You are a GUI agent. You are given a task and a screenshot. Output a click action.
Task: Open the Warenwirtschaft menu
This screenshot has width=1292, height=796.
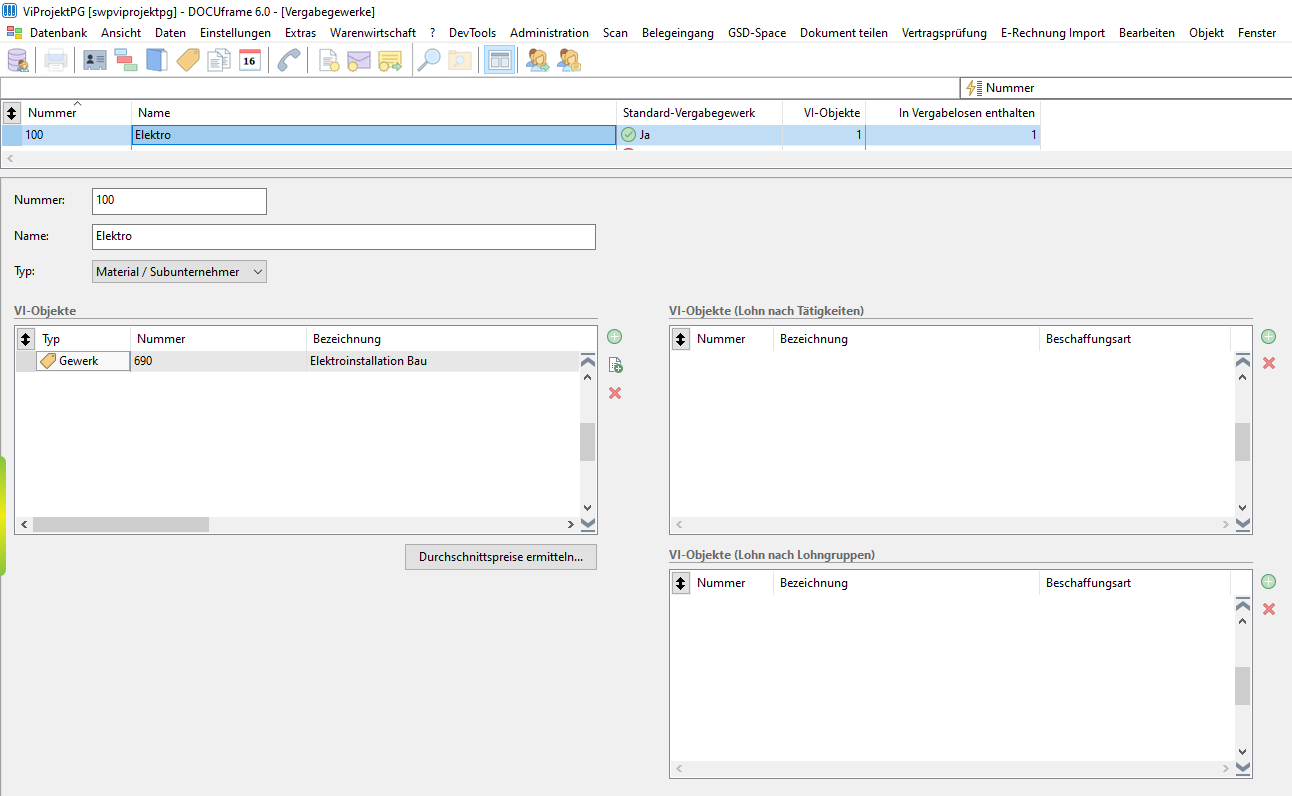(373, 33)
